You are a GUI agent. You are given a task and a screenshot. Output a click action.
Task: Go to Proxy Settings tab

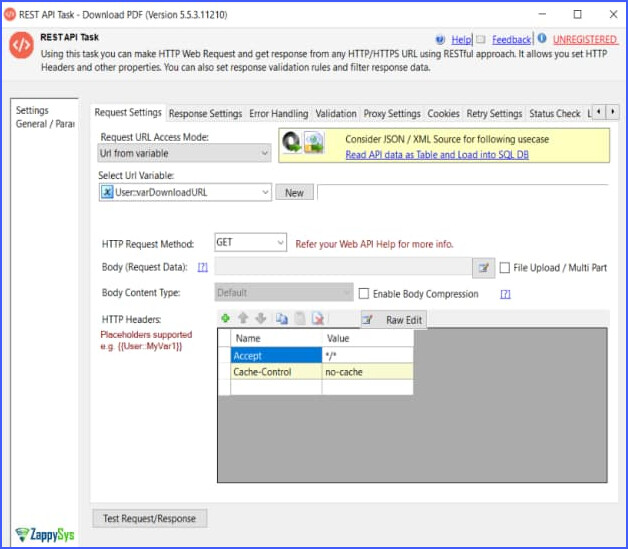click(x=392, y=114)
